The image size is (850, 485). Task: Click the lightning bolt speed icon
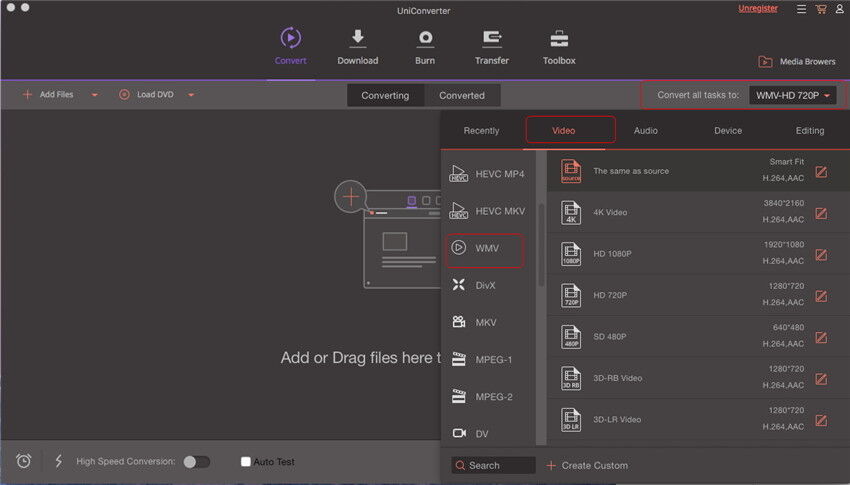pos(59,461)
